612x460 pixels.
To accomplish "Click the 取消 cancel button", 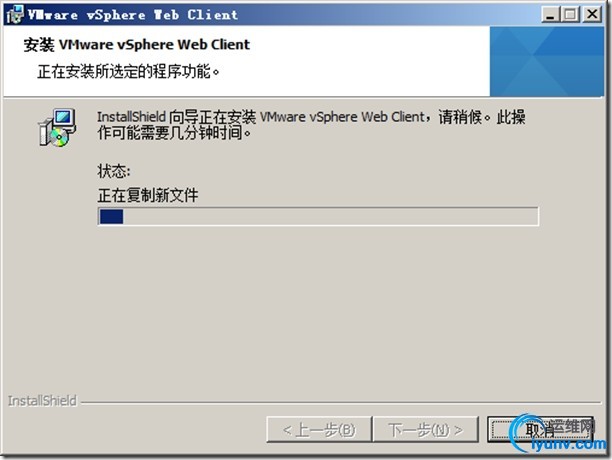I will (x=540, y=430).
